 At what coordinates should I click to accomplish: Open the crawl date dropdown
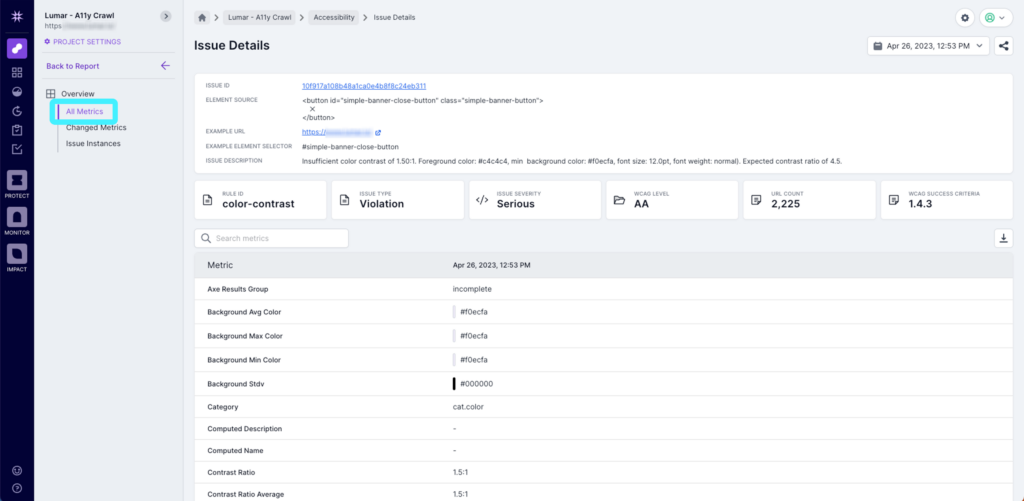pos(929,46)
